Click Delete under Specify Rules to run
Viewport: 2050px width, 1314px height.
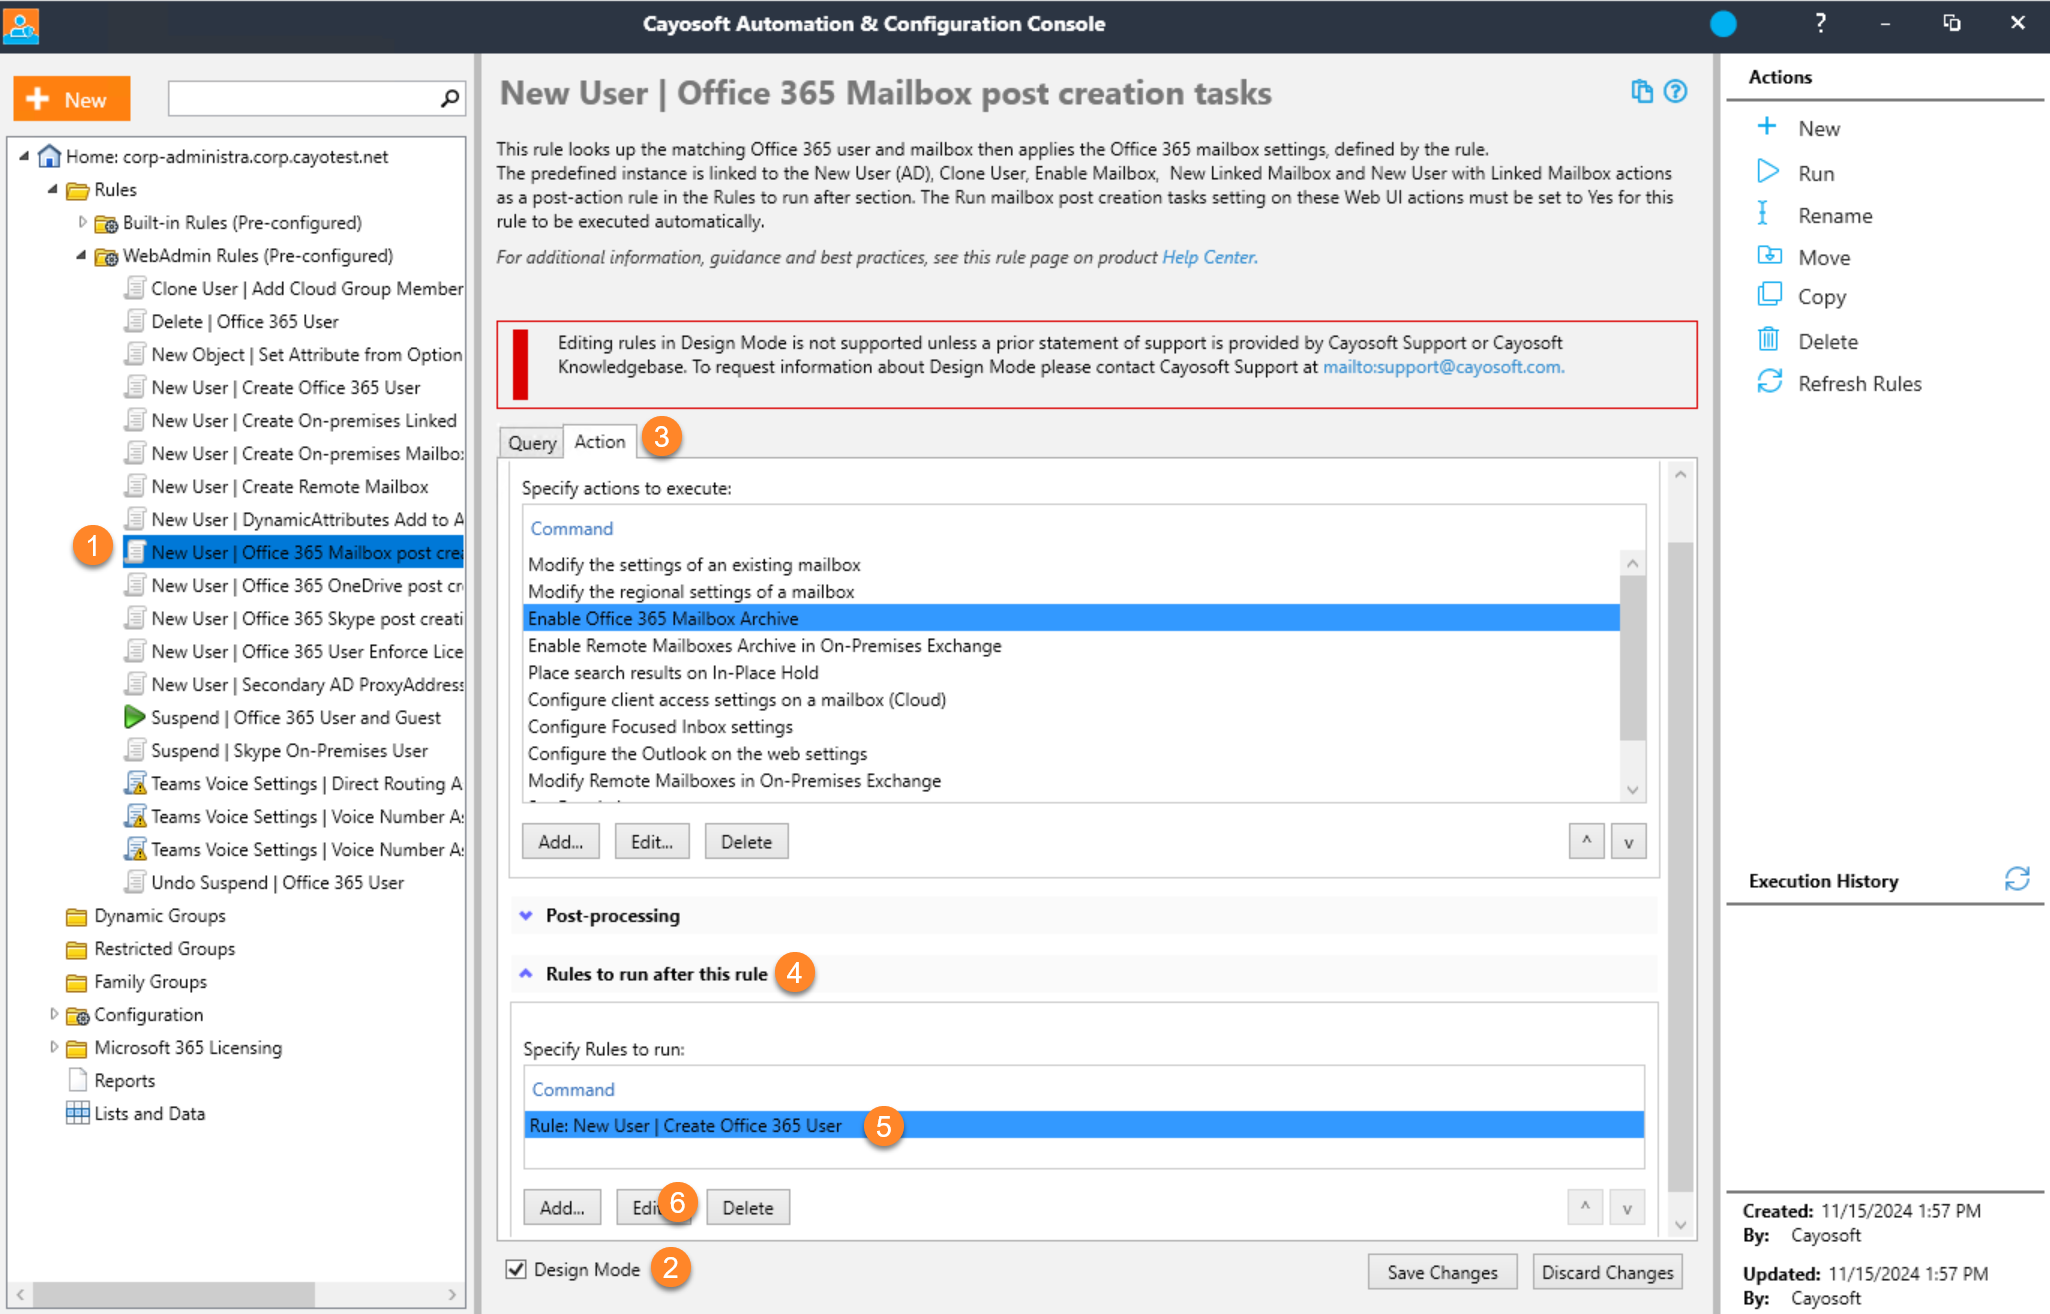(748, 1208)
